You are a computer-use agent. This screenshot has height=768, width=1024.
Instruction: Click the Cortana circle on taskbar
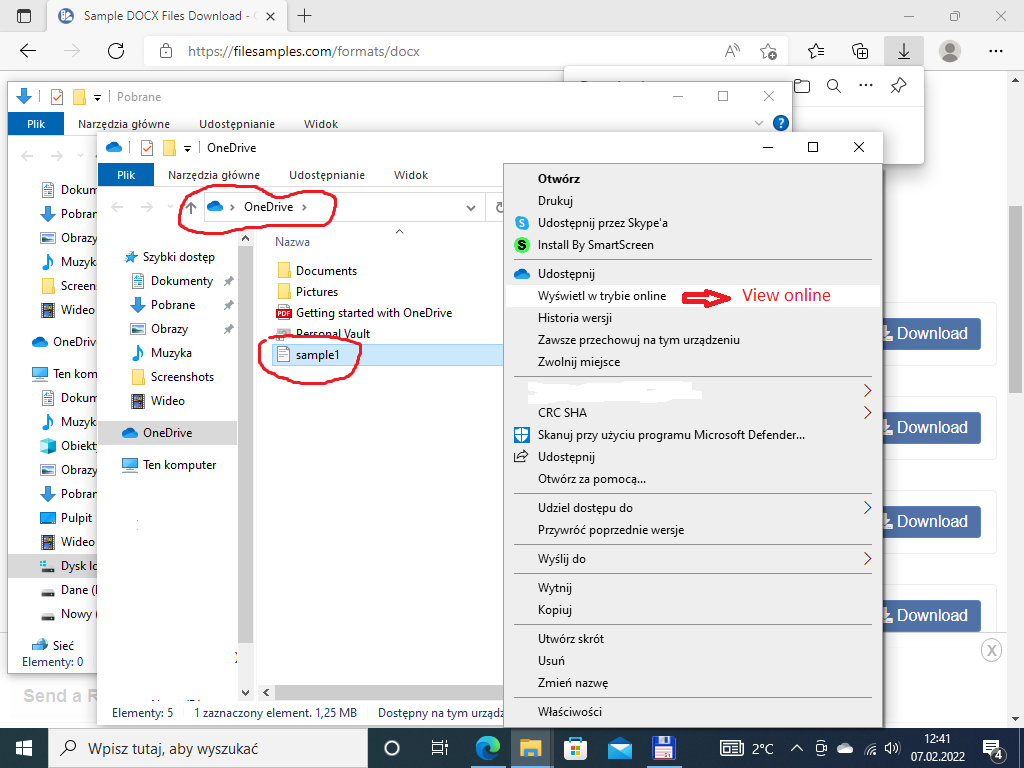click(392, 748)
